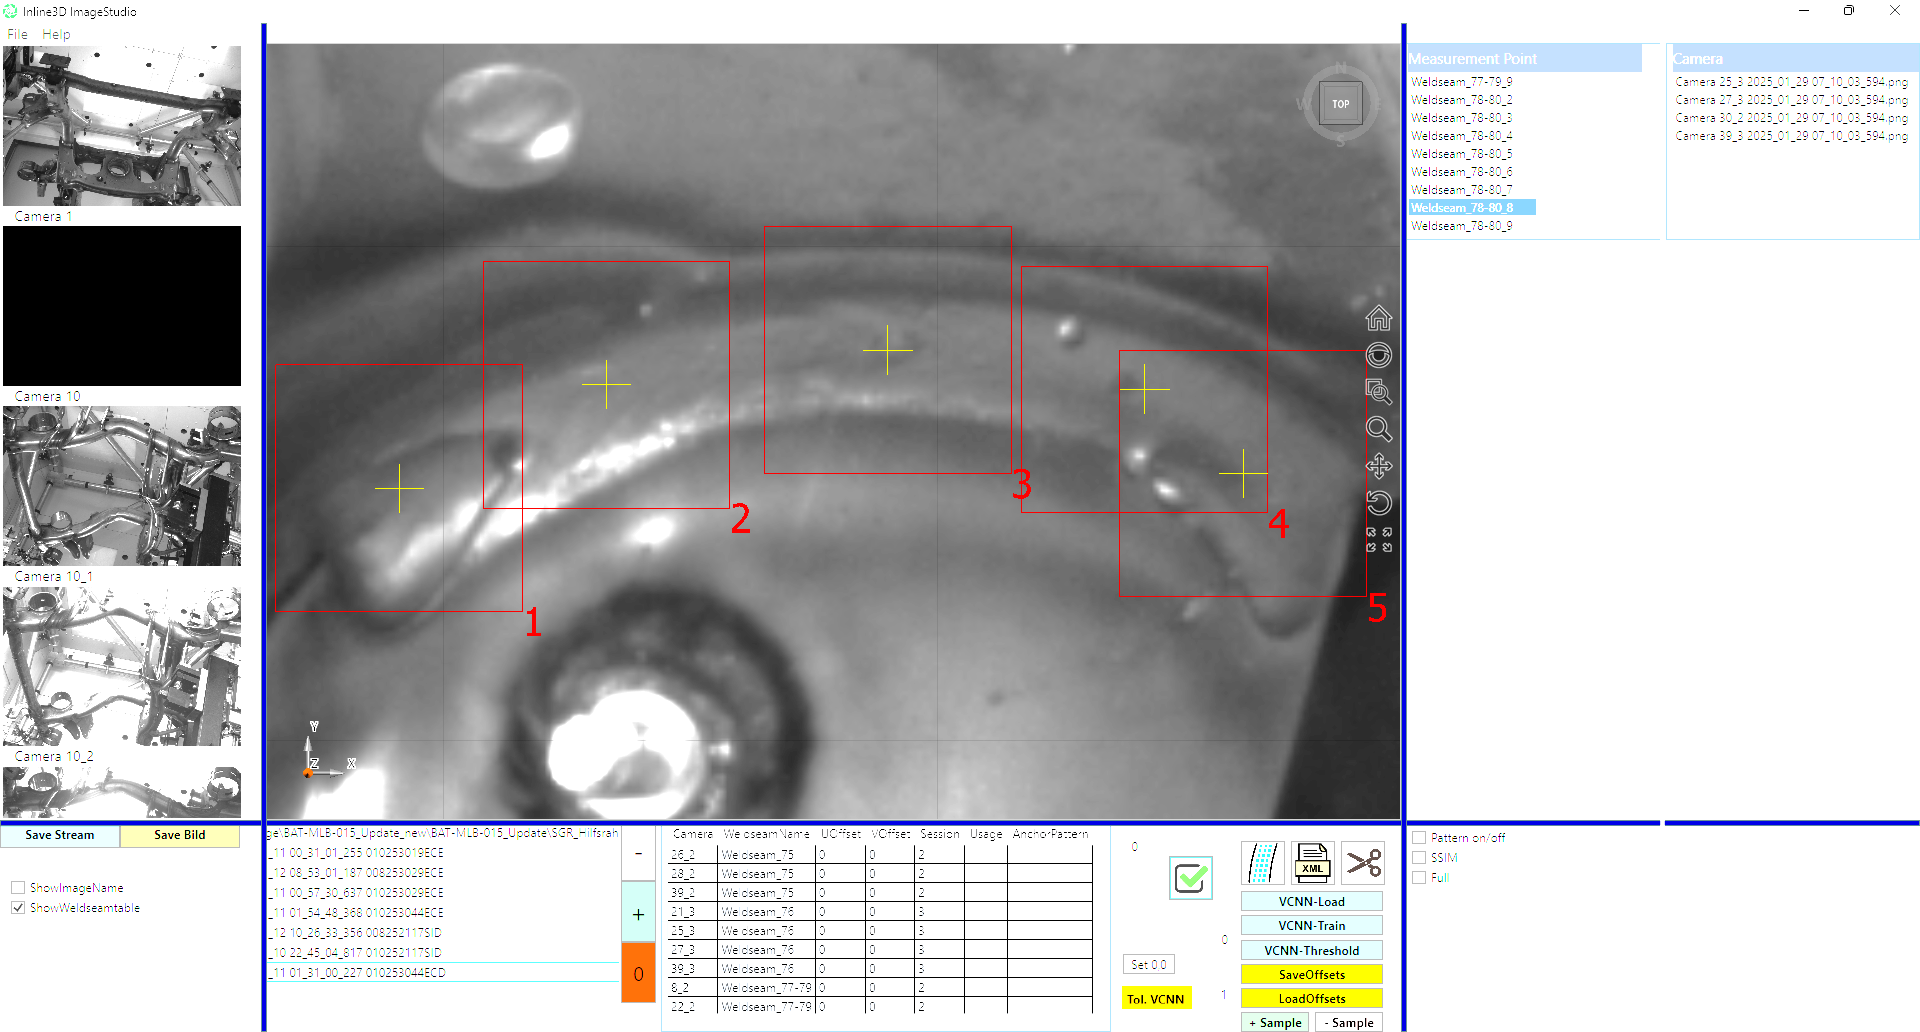Select Weldseam_78-80_2 measurement point
This screenshot has width=1920, height=1032.
(1461, 100)
